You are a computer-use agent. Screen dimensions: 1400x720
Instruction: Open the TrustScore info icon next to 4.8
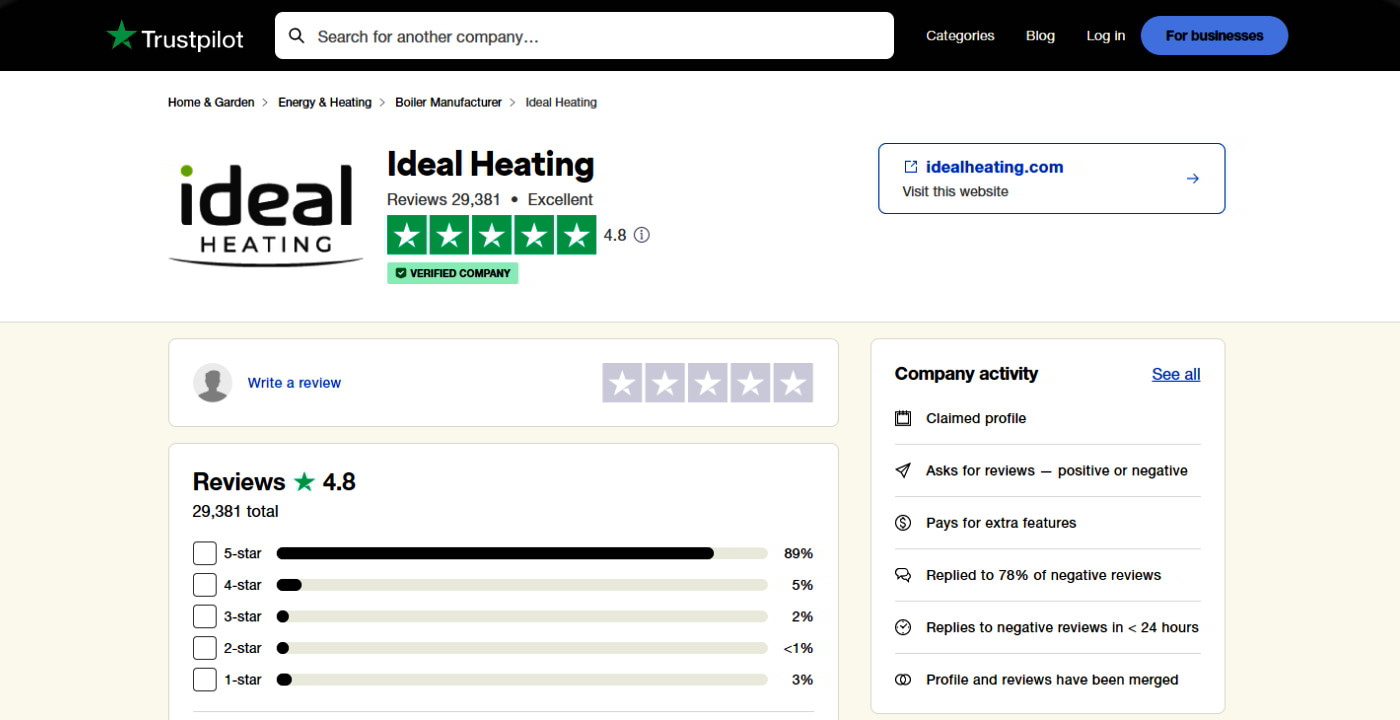pos(642,235)
